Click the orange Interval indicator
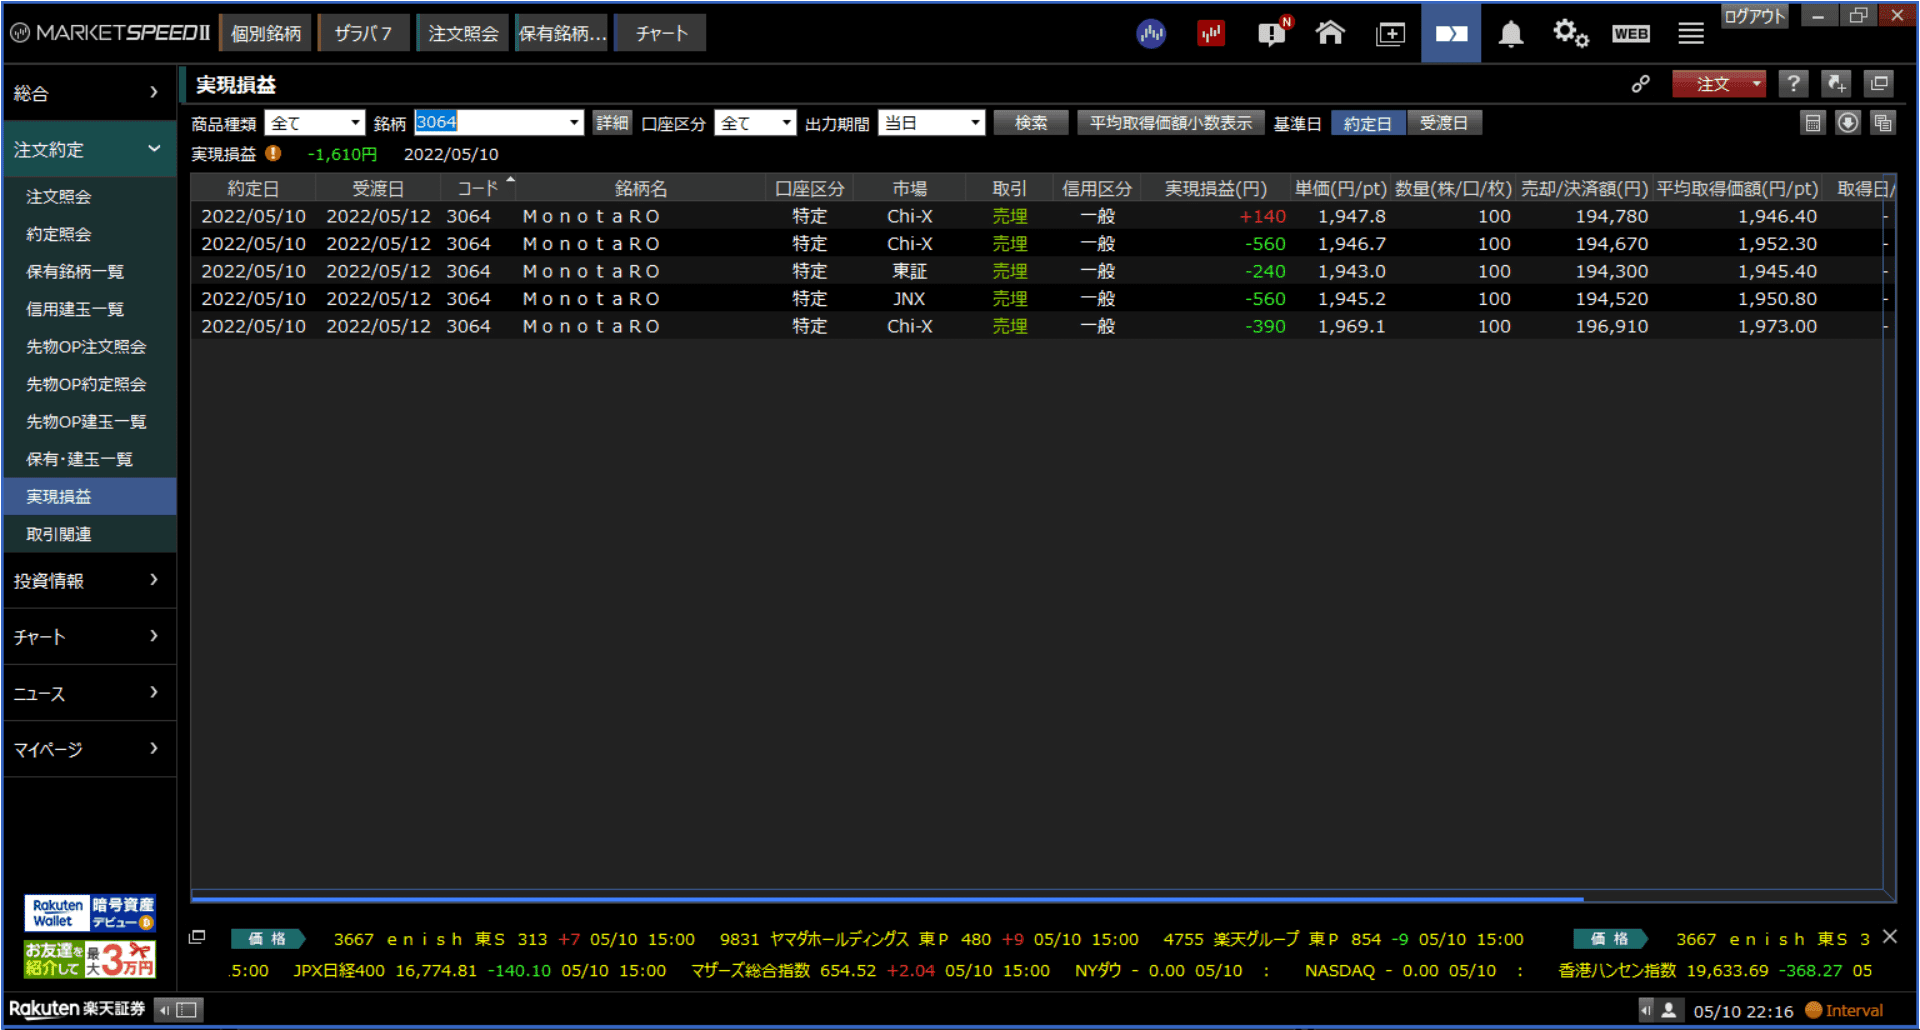The width and height of the screenshot is (1920, 1030). (x=1844, y=1011)
